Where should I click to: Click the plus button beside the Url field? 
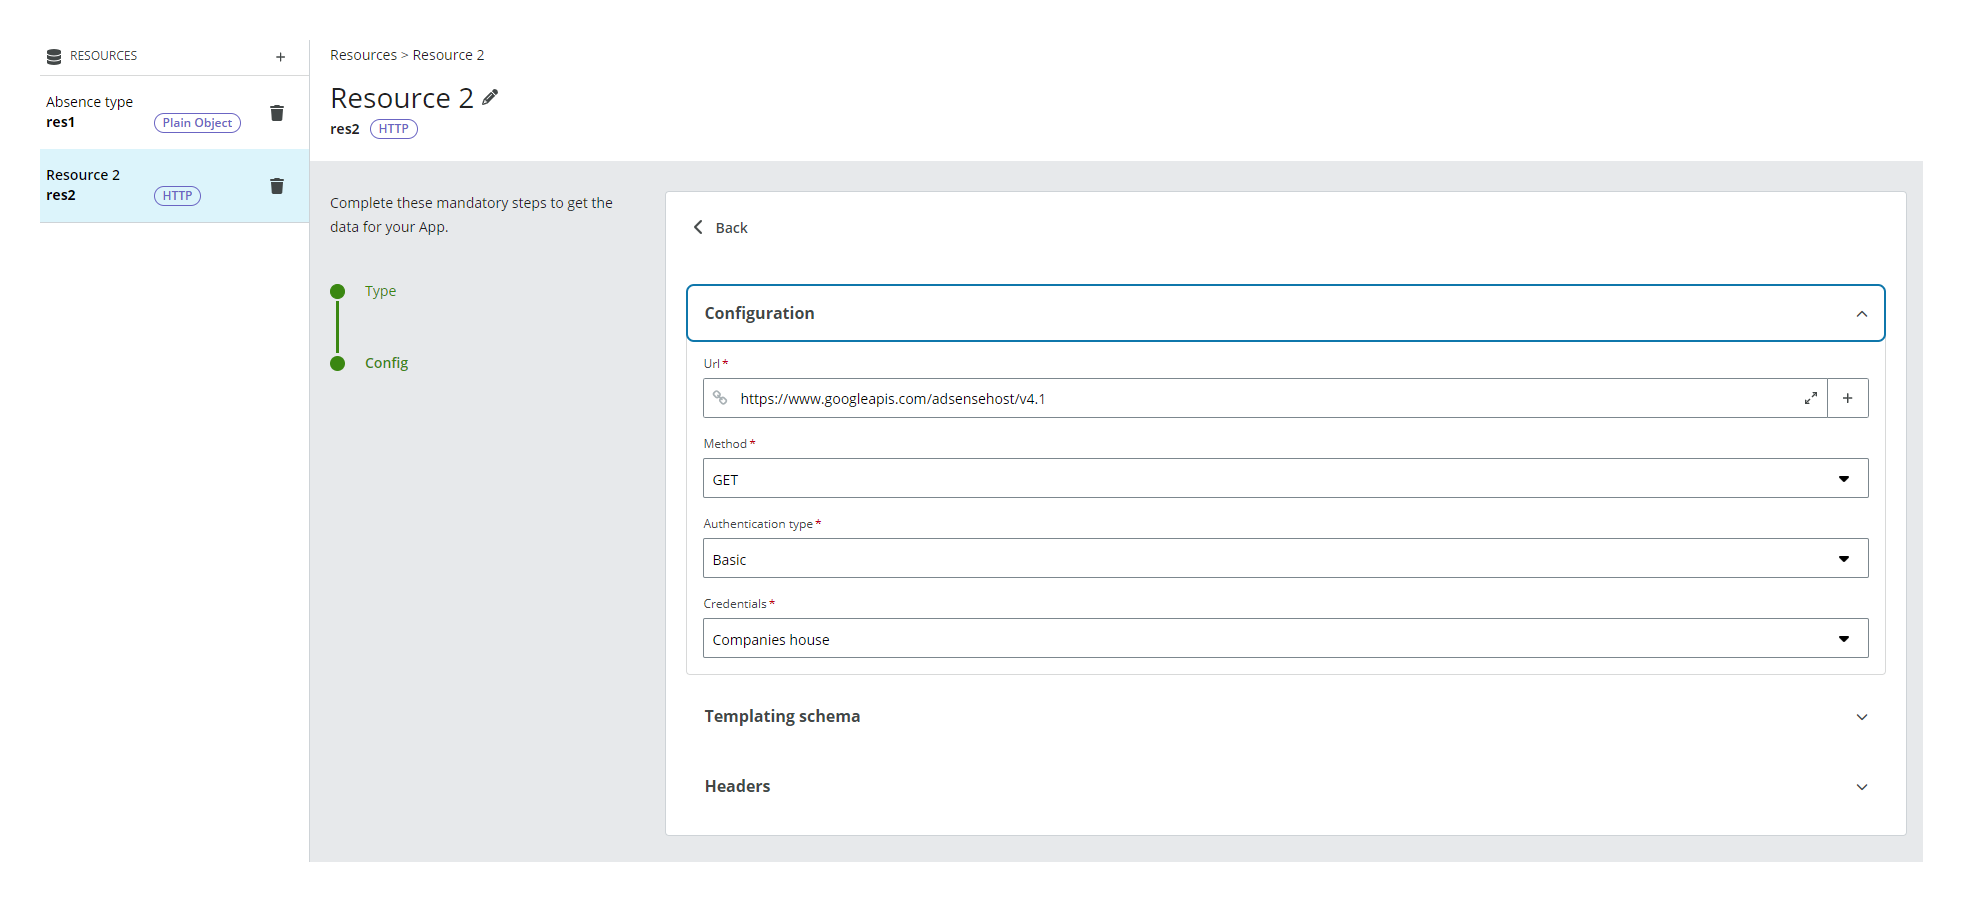(x=1847, y=397)
